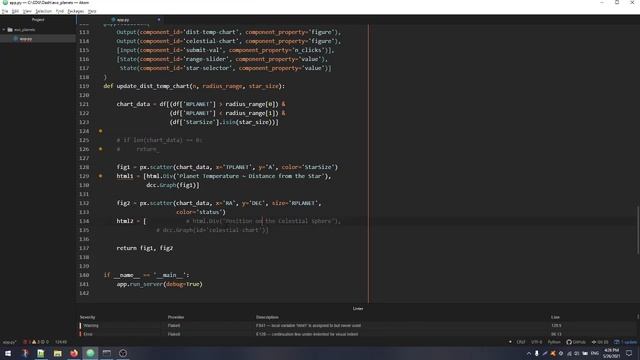Click the microphone tray icon

pyautogui.click(x=537, y=353)
